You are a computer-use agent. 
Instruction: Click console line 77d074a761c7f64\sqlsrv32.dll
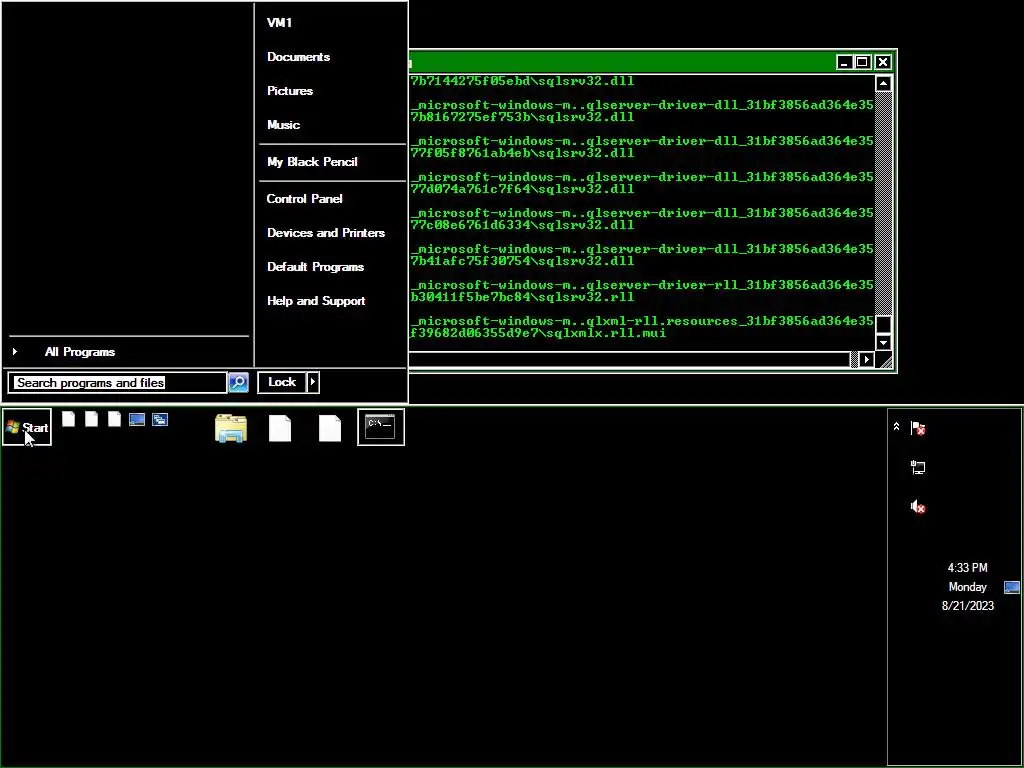[522, 189]
